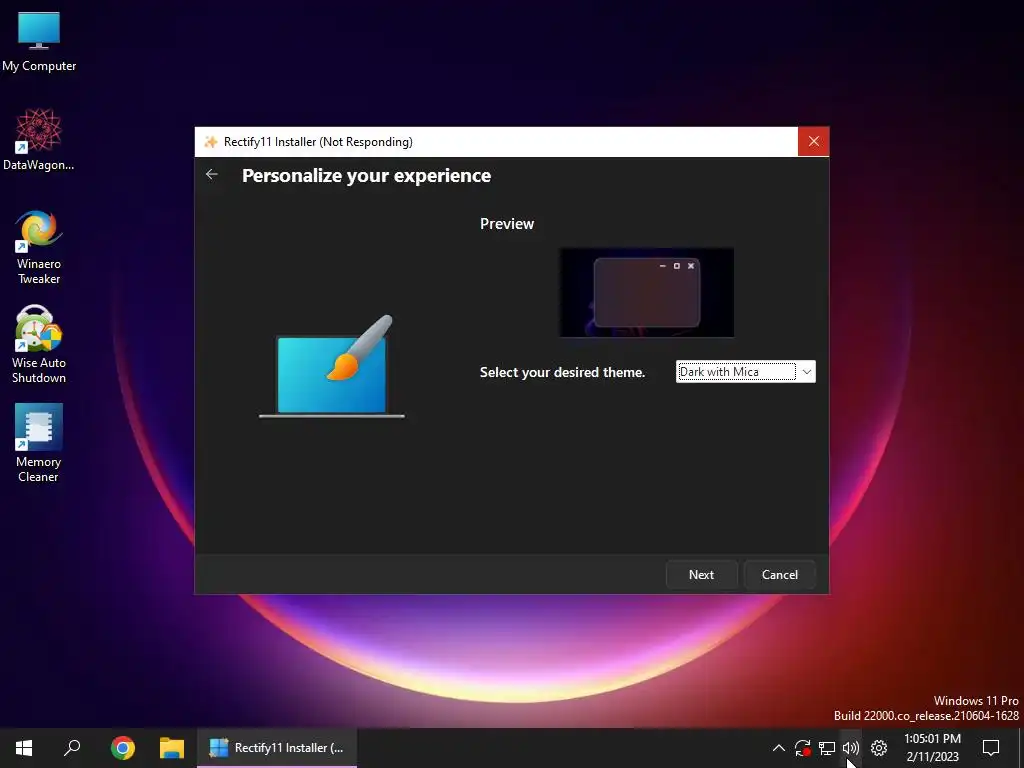The image size is (1024, 768).
Task: Click the Rectify11 Installer title bar icon
Action: pos(210,142)
